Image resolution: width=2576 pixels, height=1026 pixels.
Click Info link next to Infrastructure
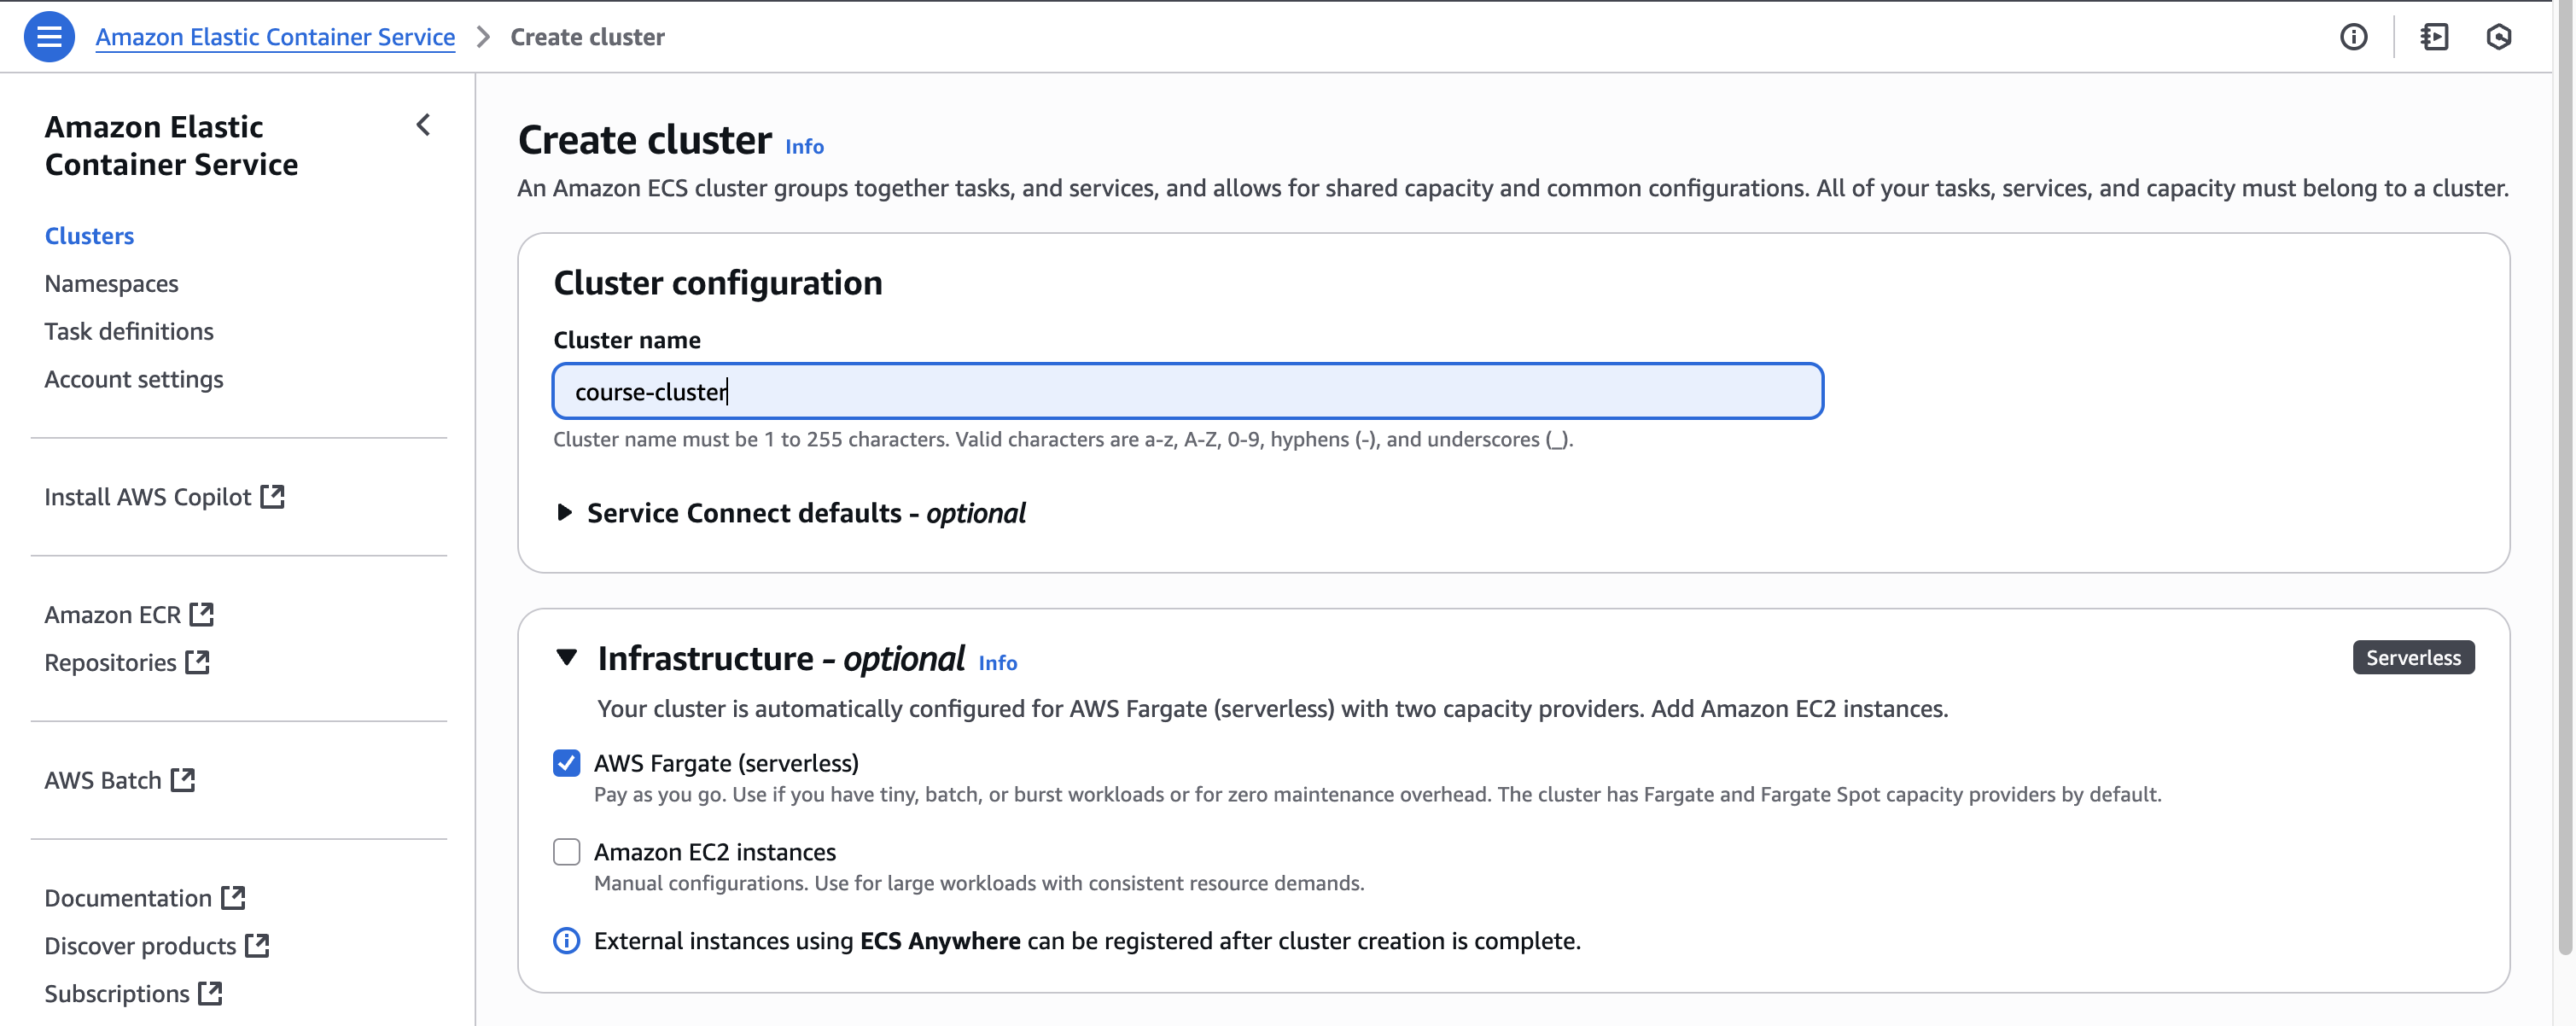[997, 662]
